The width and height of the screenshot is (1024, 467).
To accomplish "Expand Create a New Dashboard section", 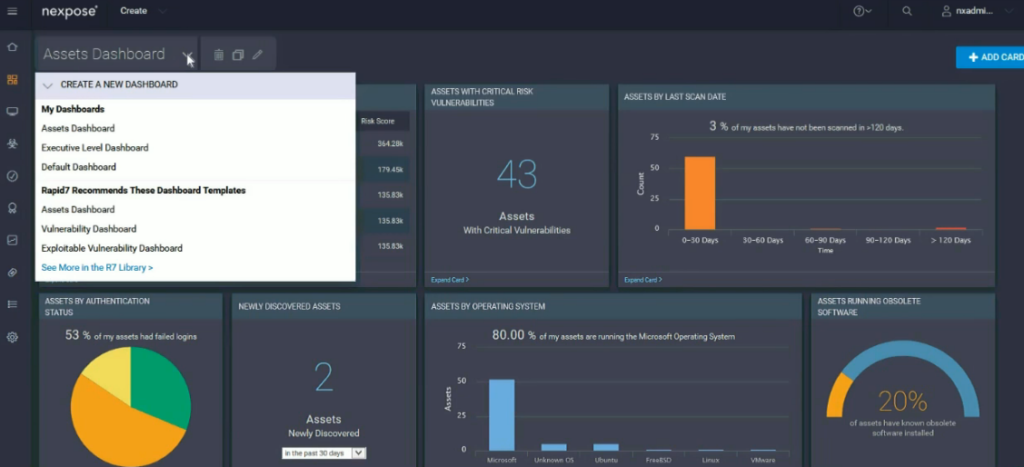I will [119, 85].
